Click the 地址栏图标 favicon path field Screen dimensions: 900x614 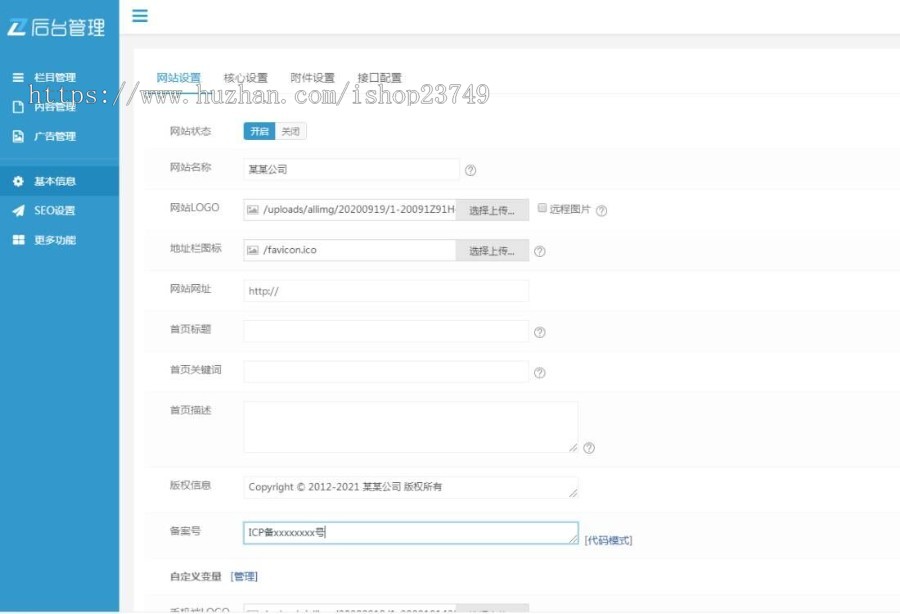(x=350, y=250)
